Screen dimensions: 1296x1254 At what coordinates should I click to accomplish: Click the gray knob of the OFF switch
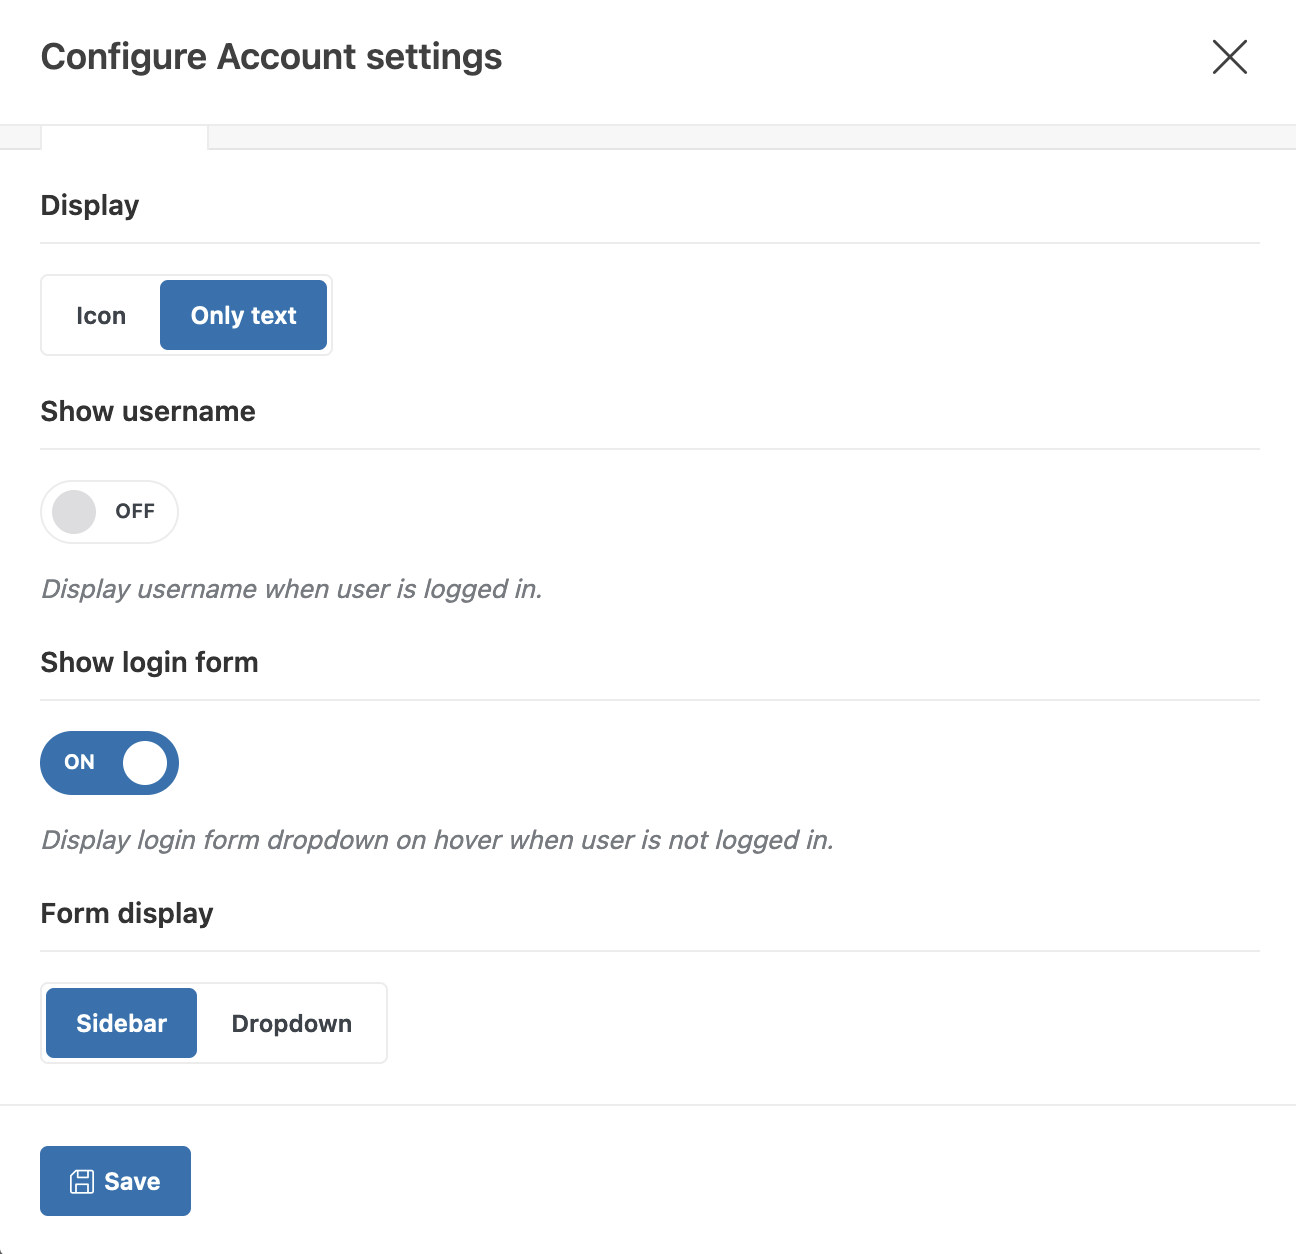[x=74, y=512]
